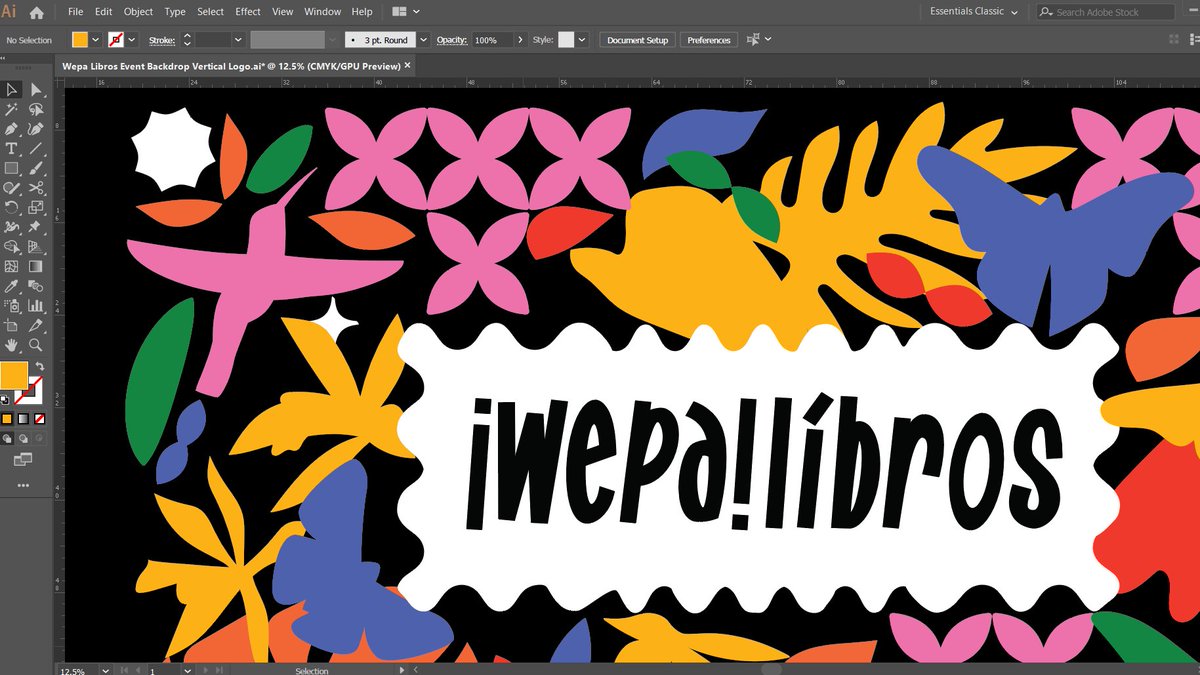The height and width of the screenshot is (675, 1200).
Task: Select the Magic Wand tool
Action: (12, 109)
